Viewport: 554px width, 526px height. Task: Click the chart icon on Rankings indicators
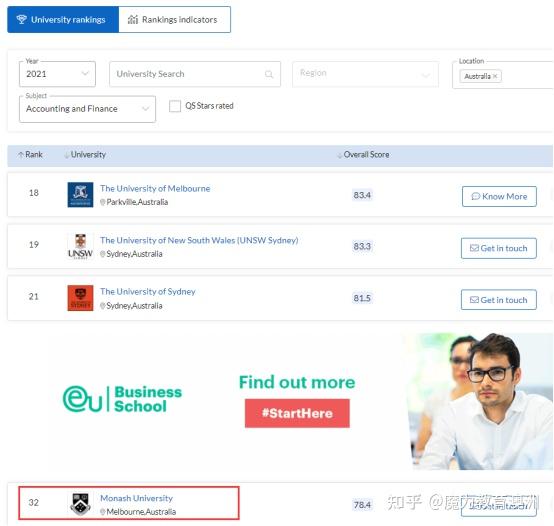[x=133, y=19]
